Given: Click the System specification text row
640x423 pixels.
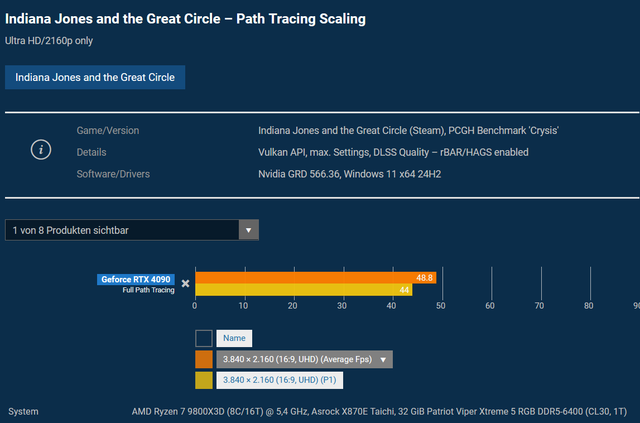Looking at the screenshot, I should [318, 412].
